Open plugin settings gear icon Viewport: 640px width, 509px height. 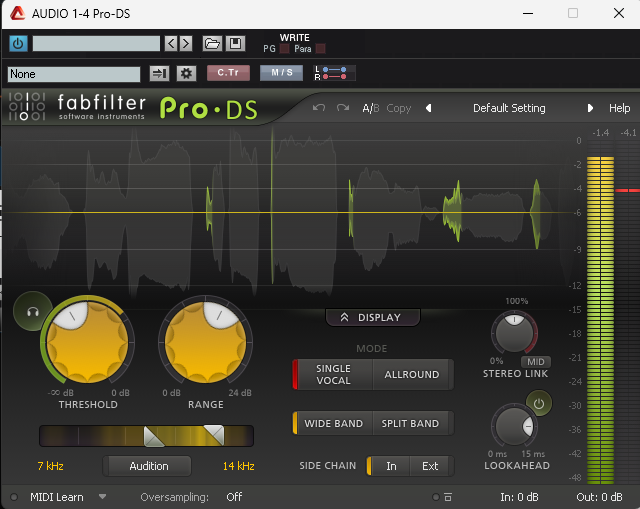tap(187, 73)
